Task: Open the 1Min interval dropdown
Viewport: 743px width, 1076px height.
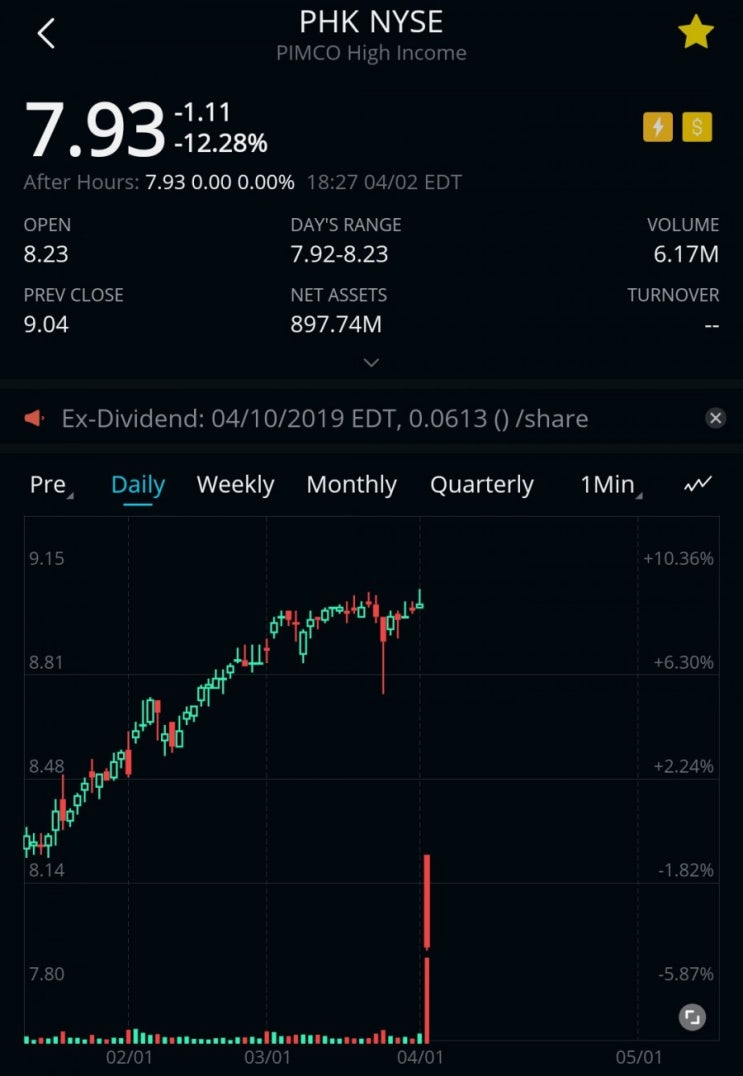Action: tap(611, 485)
